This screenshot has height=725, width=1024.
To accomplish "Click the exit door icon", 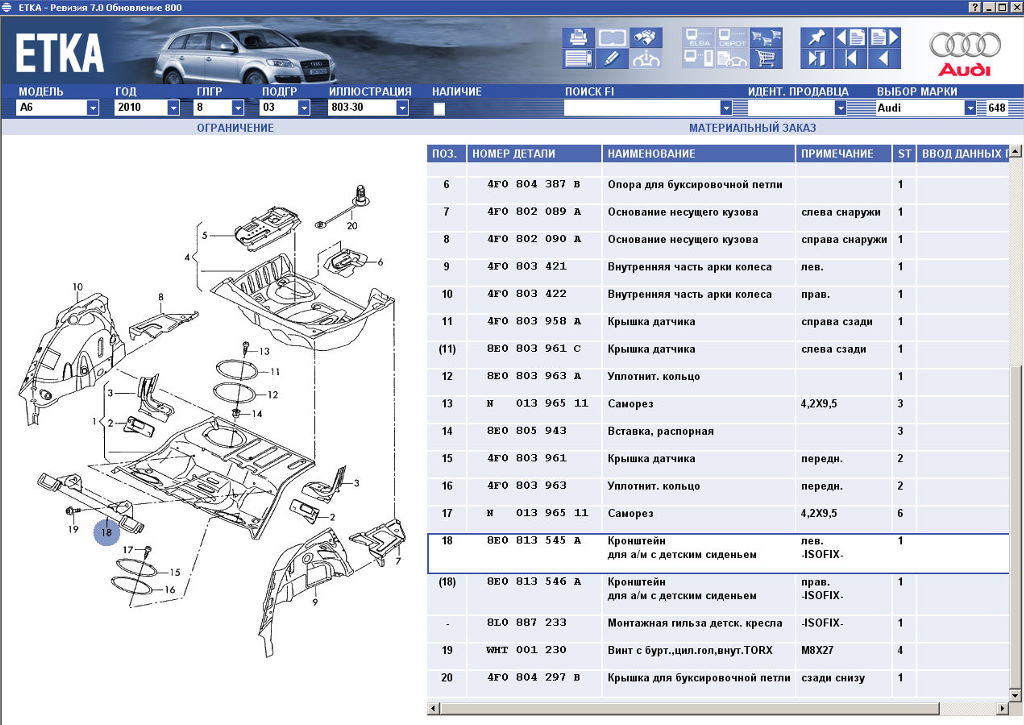I will point(816,59).
